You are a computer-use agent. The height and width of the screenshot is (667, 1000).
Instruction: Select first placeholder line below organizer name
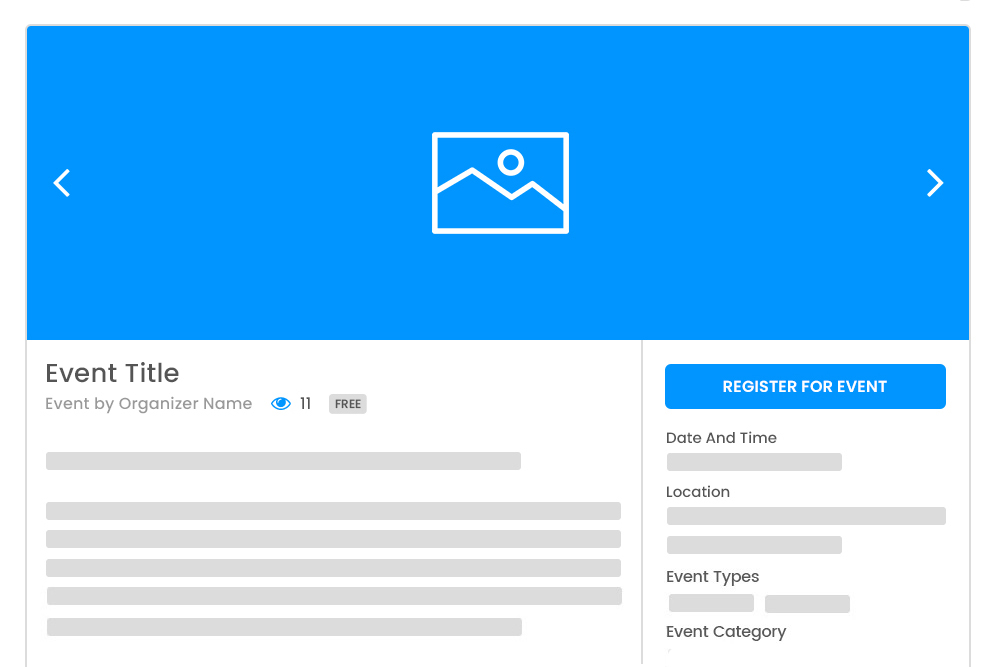283,461
